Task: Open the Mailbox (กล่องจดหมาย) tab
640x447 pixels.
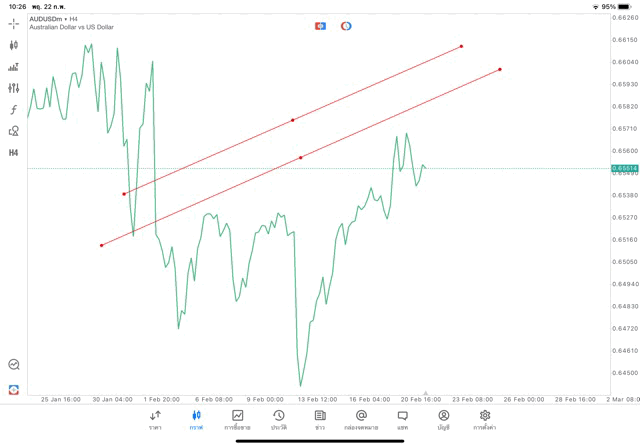Action: pos(361,420)
